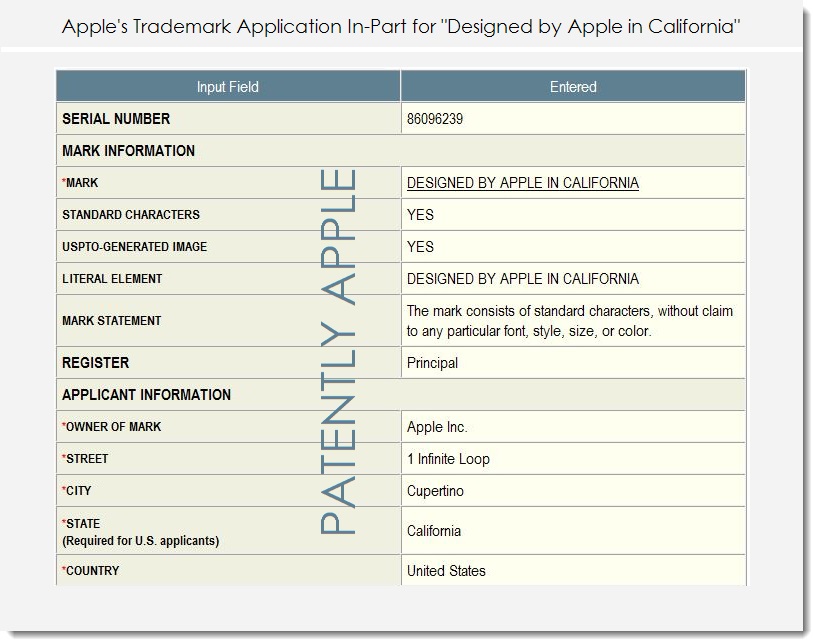
Task: Click the "APPLICANT INFORMATION" section heading
Action: point(146,395)
